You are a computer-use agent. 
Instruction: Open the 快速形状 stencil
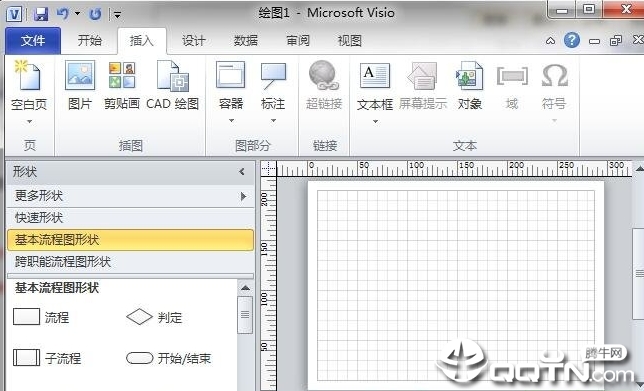click(131, 218)
